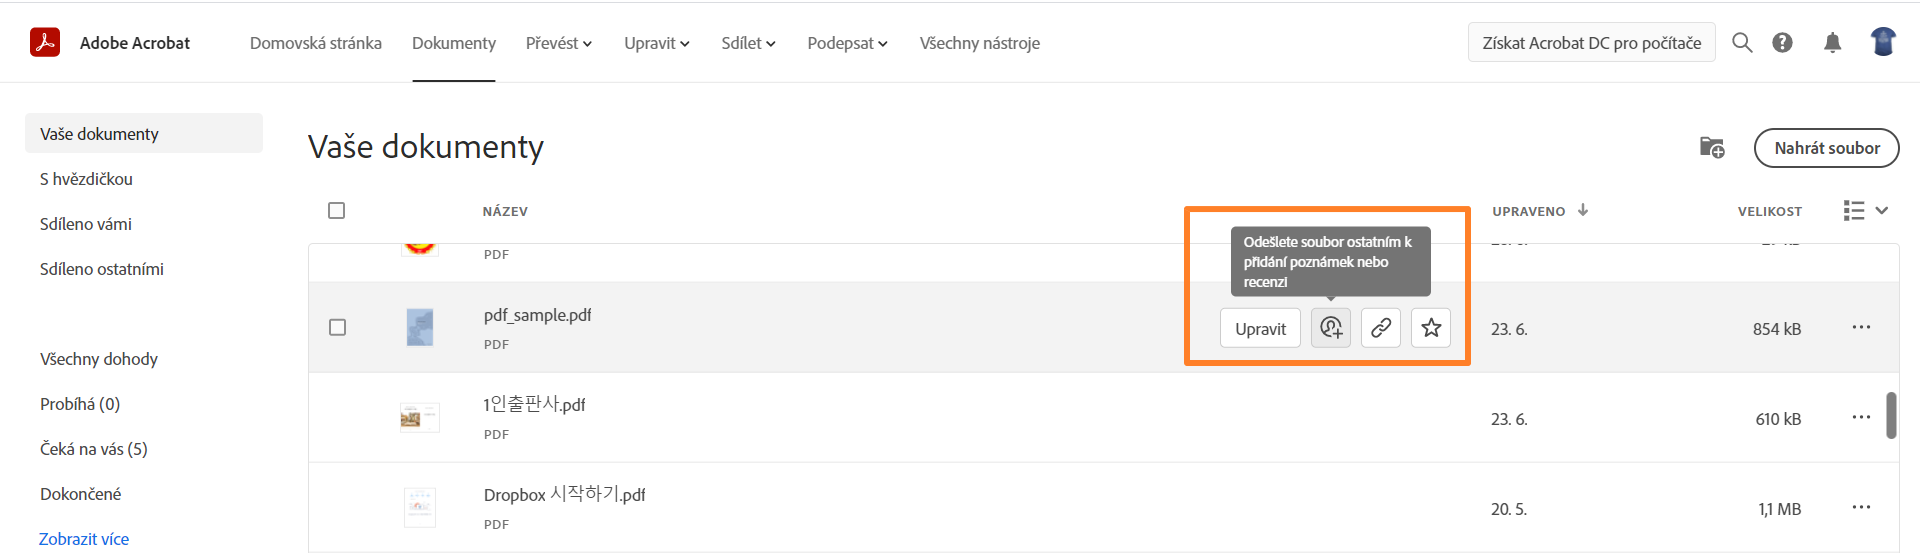Viewport: 1920px width, 553px height.
Task: Go to Domovská stránka tab
Action: (x=316, y=43)
